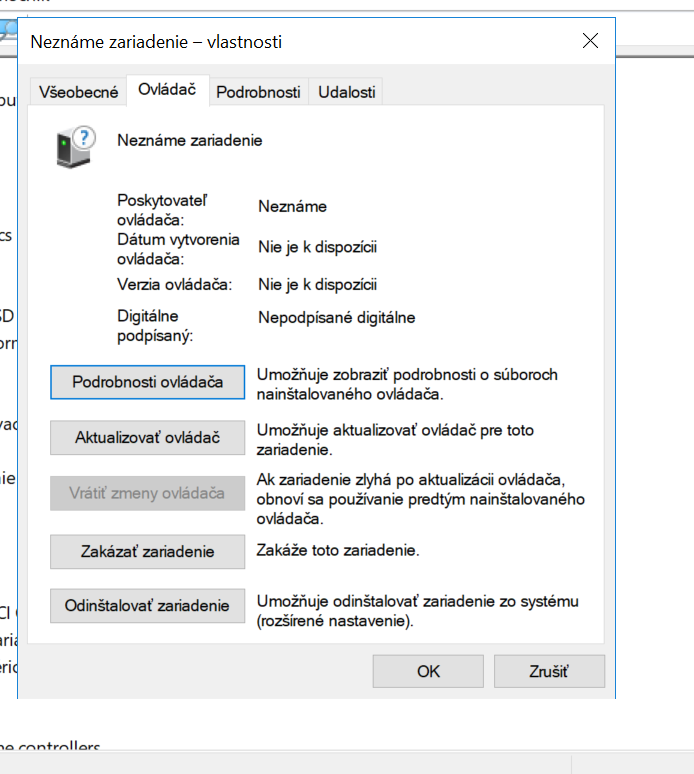
Task: Click the 'Digitálne podpísaný:' label
Action: tap(154, 326)
